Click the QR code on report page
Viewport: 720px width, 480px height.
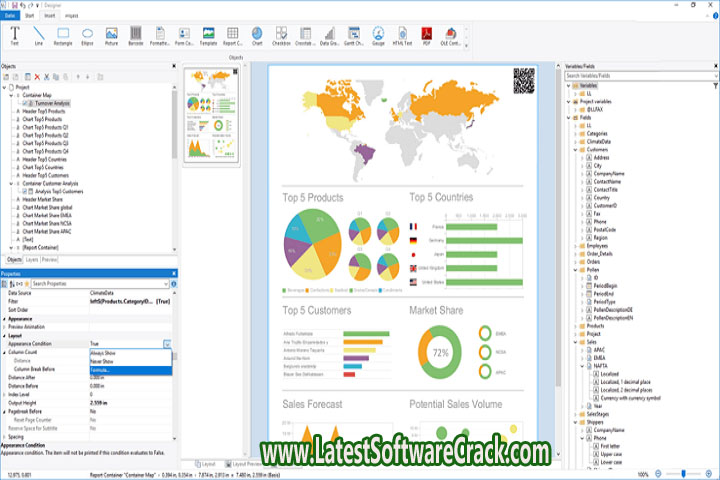524,81
